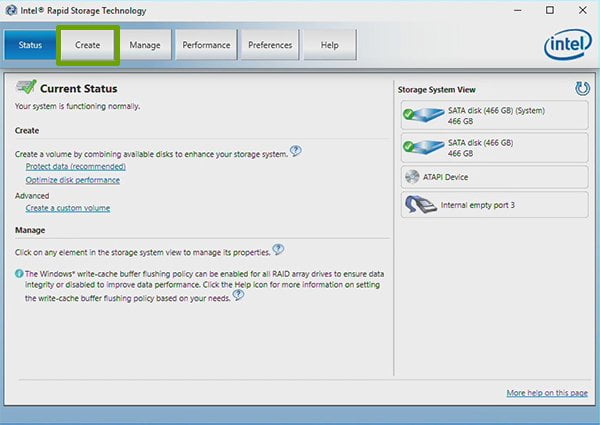Open the Create tab
This screenshot has height=425, width=600.
pos(88,45)
